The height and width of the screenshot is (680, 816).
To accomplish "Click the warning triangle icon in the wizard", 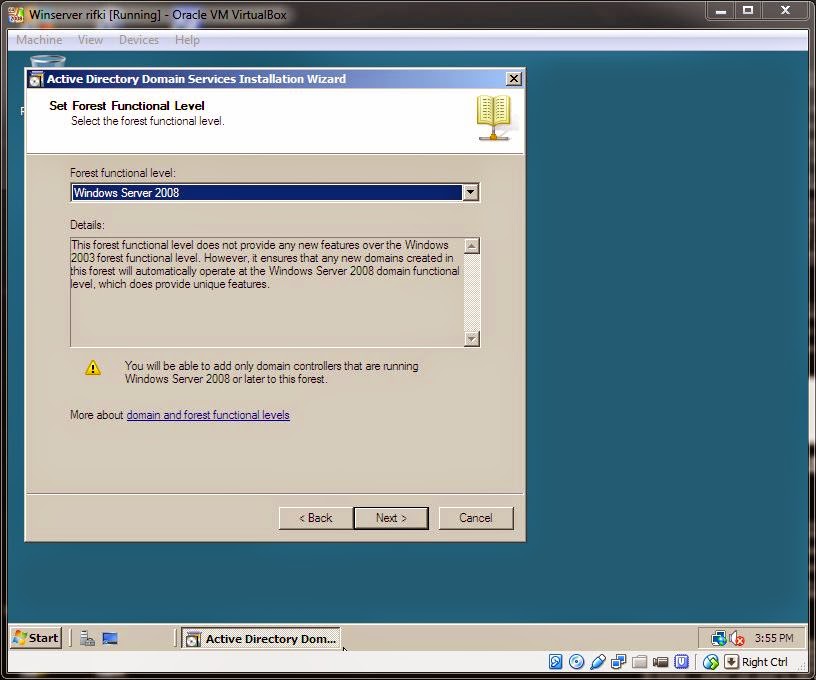I will tap(93, 367).
